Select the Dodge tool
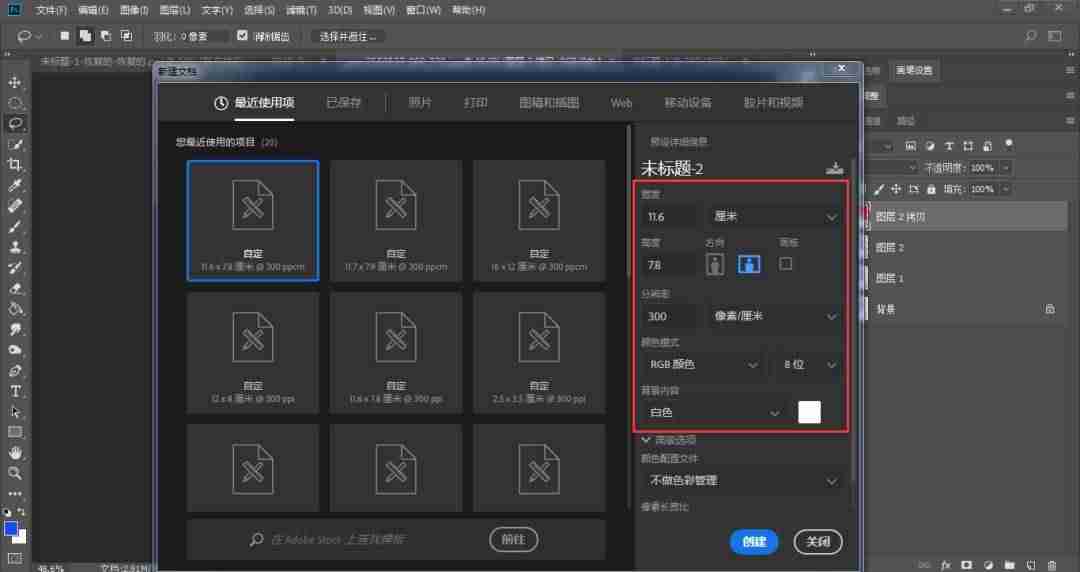The image size is (1080, 572). coord(14,350)
